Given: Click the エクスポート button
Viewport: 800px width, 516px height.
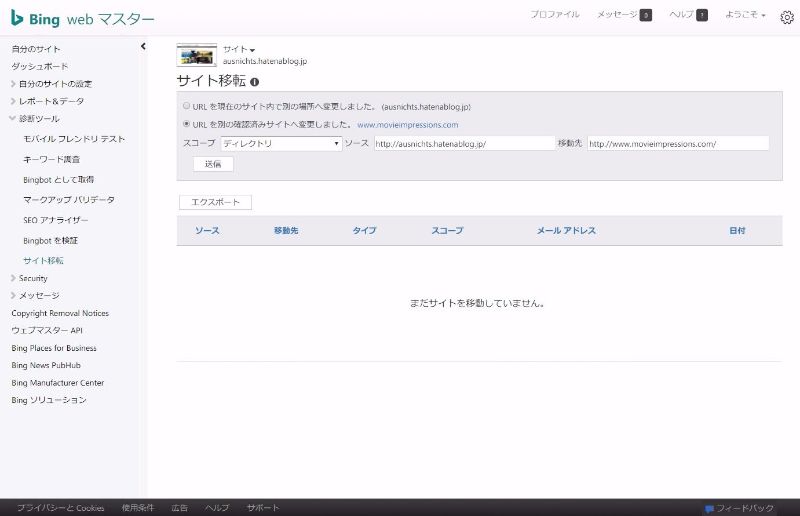Looking at the screenshot, I should click(x=215, y=202).
